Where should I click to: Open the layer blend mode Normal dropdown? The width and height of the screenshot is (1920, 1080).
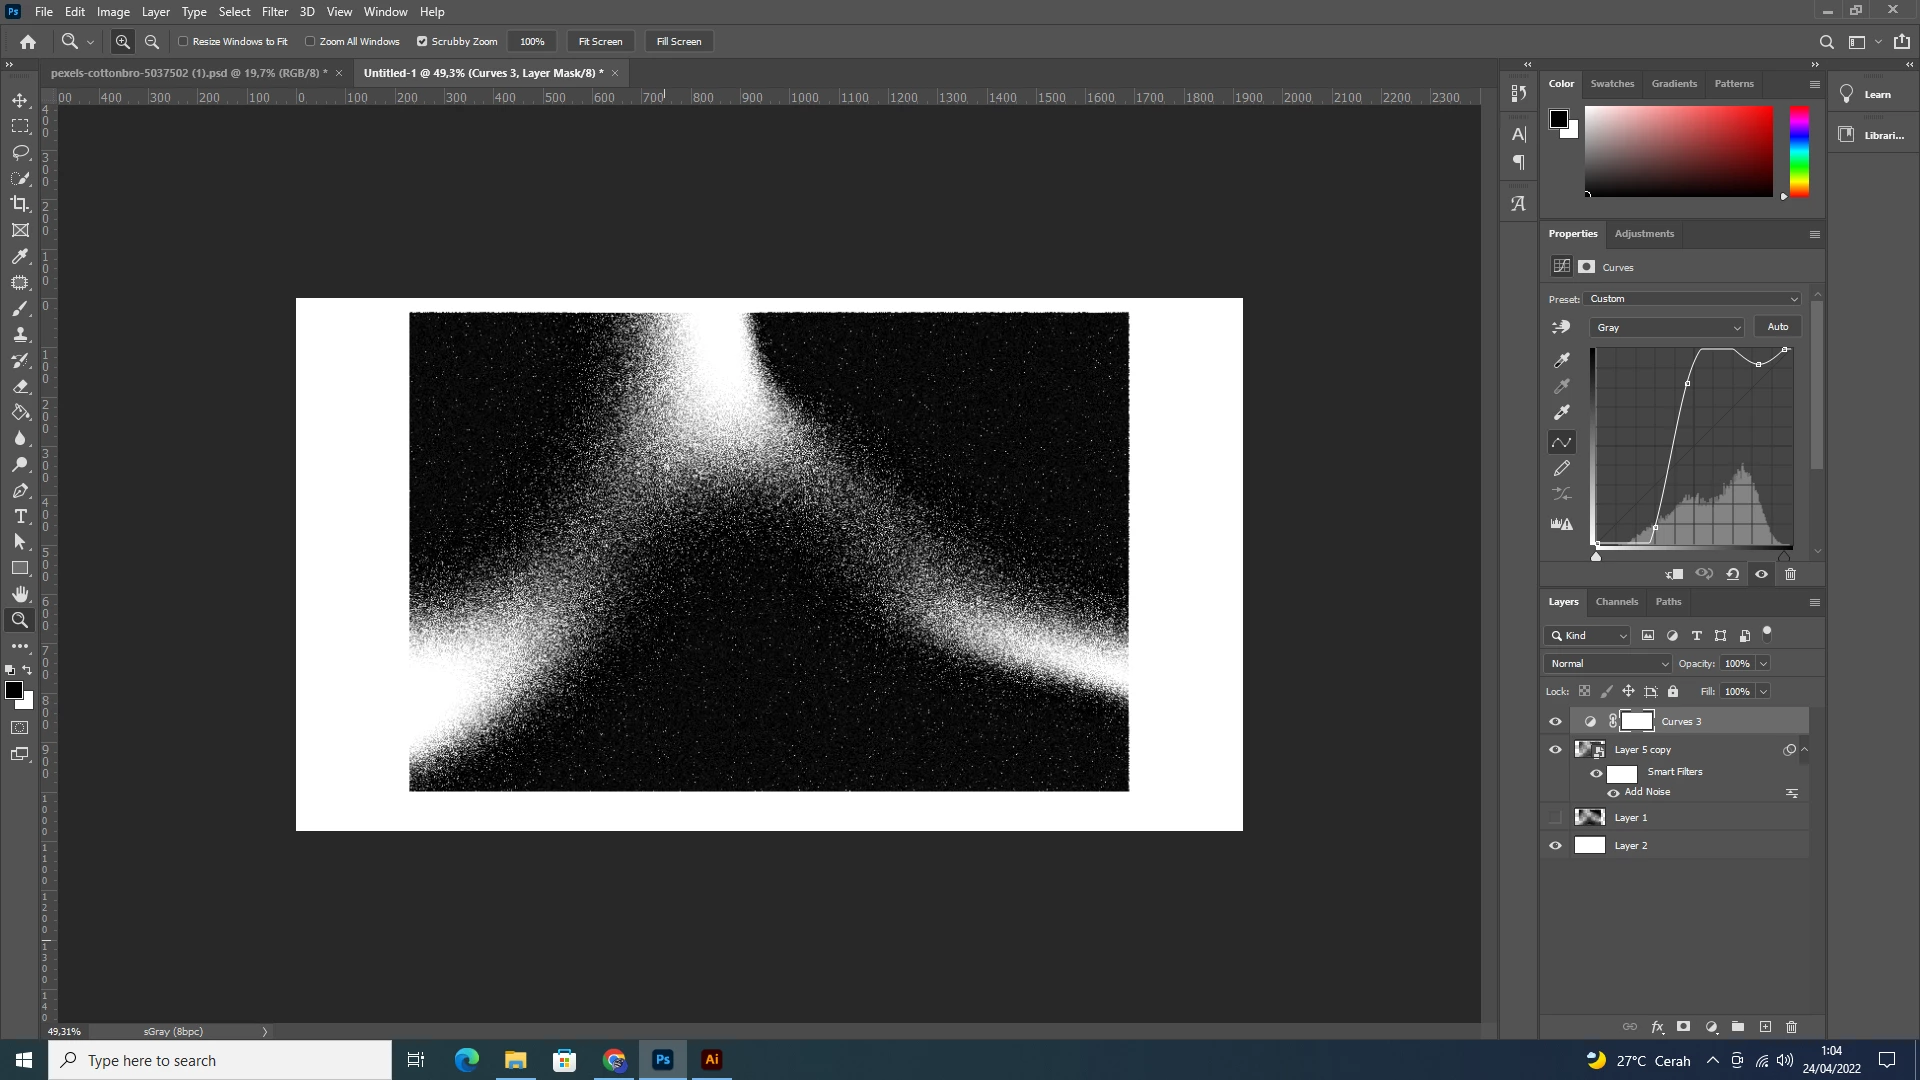coord(1608,664)
